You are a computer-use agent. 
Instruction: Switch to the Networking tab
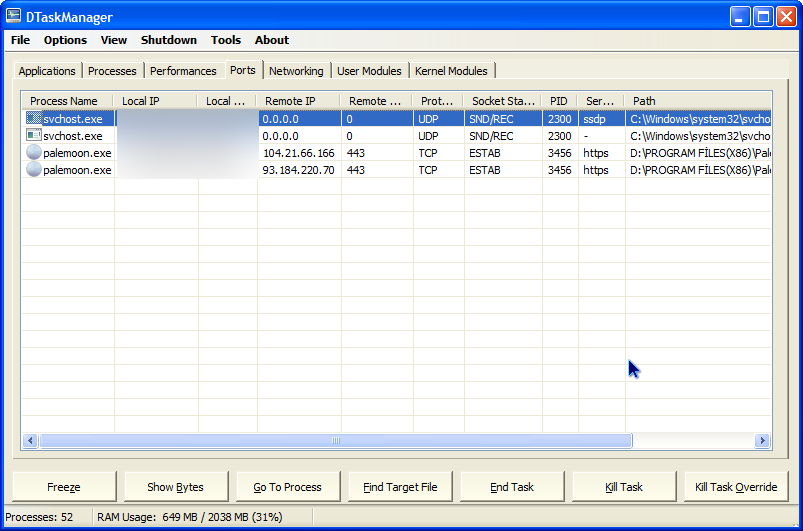(x=296, y=71)
